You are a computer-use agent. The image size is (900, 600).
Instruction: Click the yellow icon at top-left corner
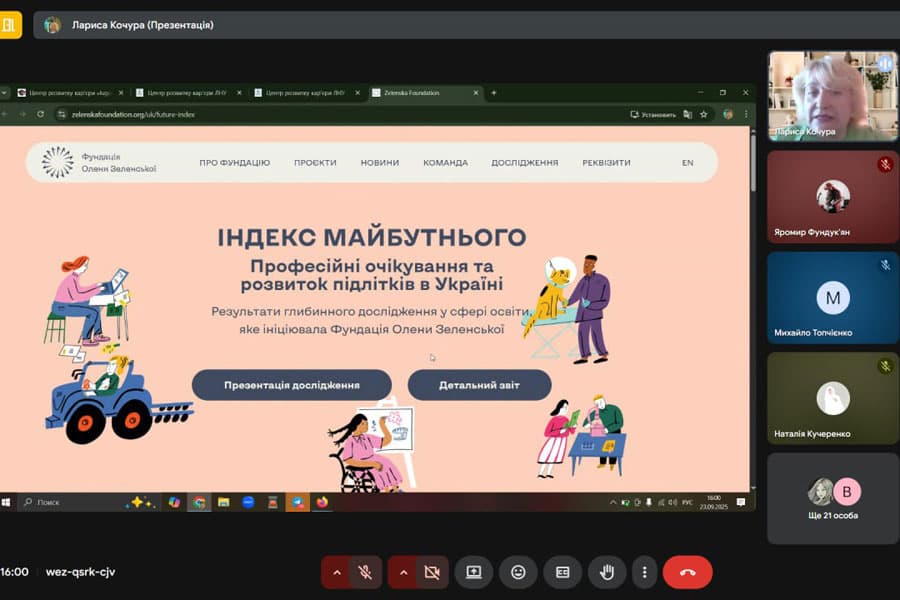pyautogui.click(x=10, y=25)
